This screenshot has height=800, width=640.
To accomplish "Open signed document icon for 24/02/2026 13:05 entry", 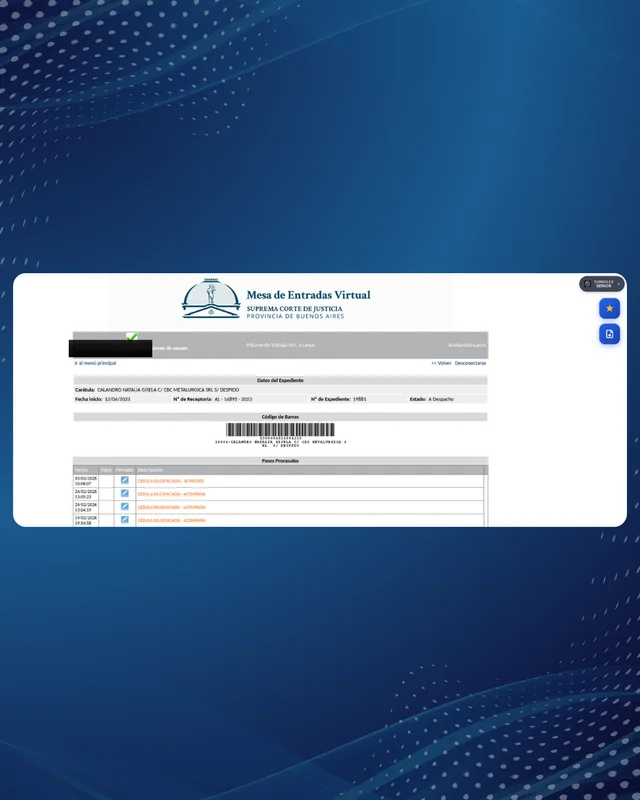I will (125, 493).
